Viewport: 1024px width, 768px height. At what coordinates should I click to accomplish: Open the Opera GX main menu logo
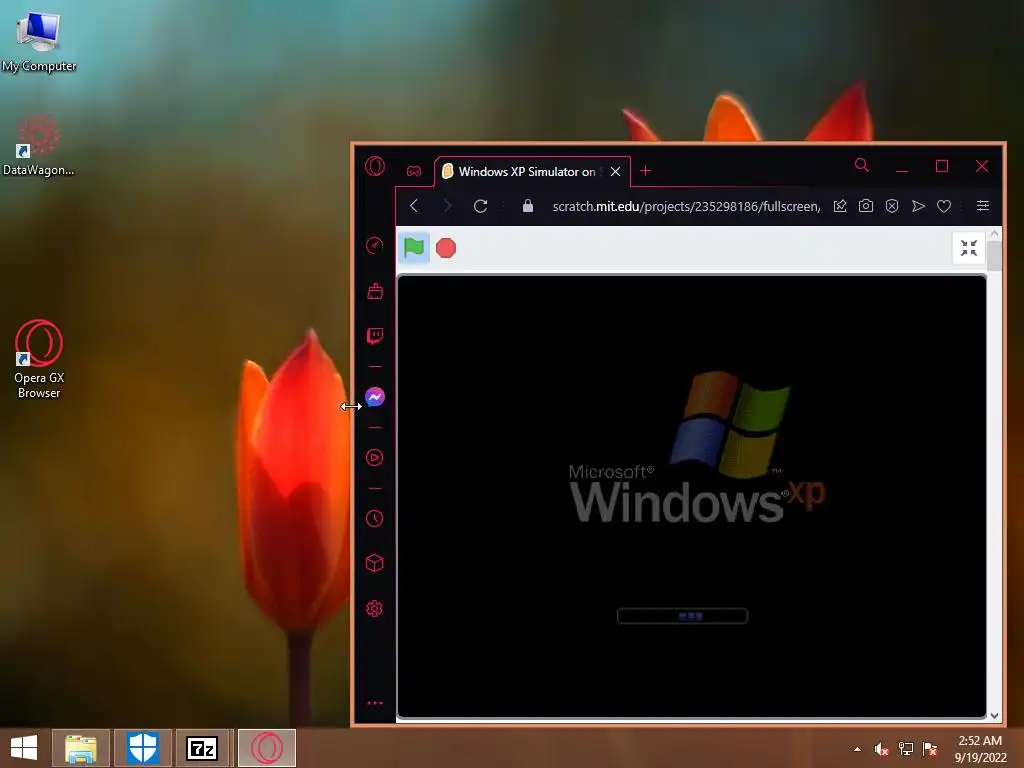click(x=375, y=167)
